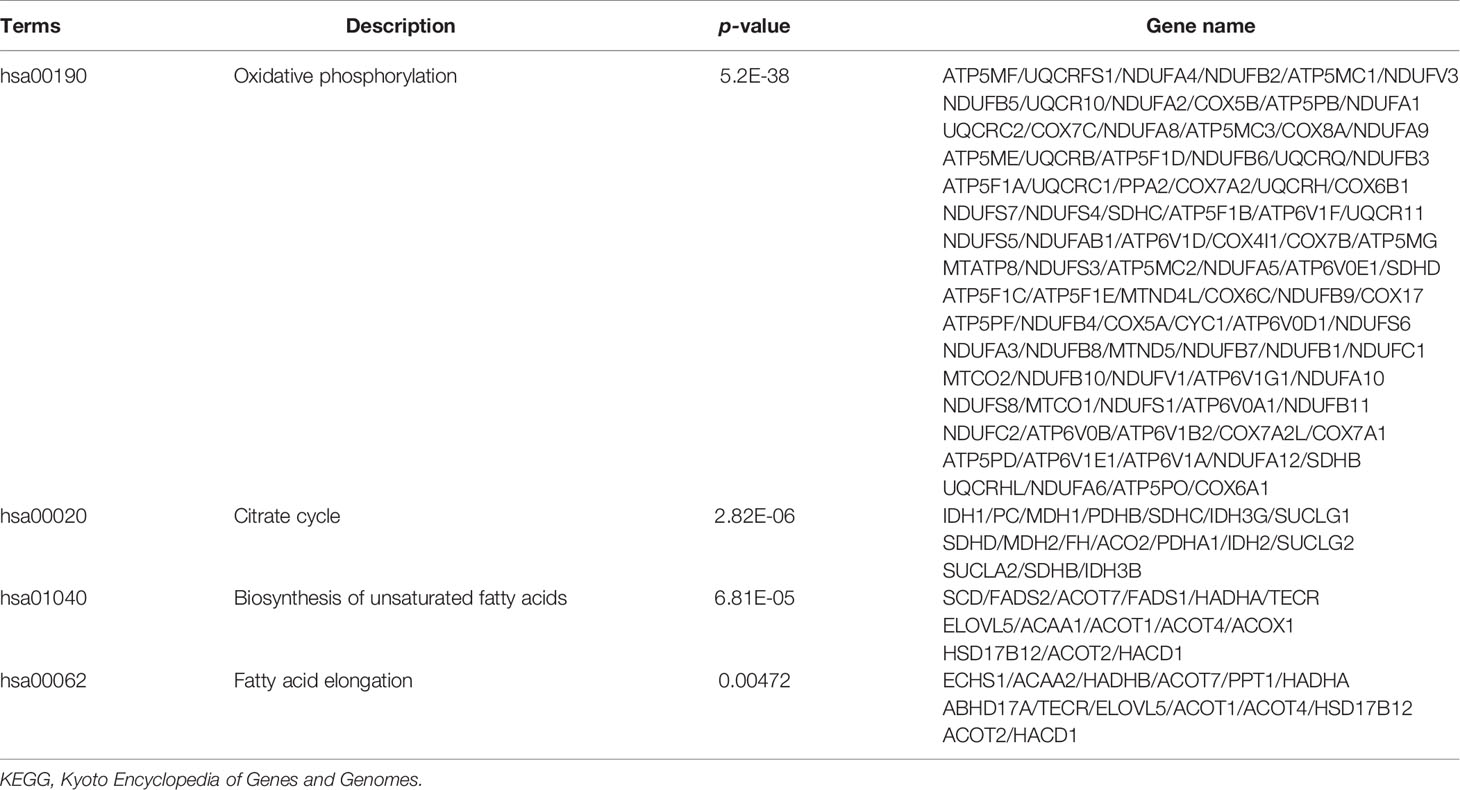The height and width of the screenshot is (790, 1460).
Task: Click the ATP5MF gene name line
Action: point(1200,76)
